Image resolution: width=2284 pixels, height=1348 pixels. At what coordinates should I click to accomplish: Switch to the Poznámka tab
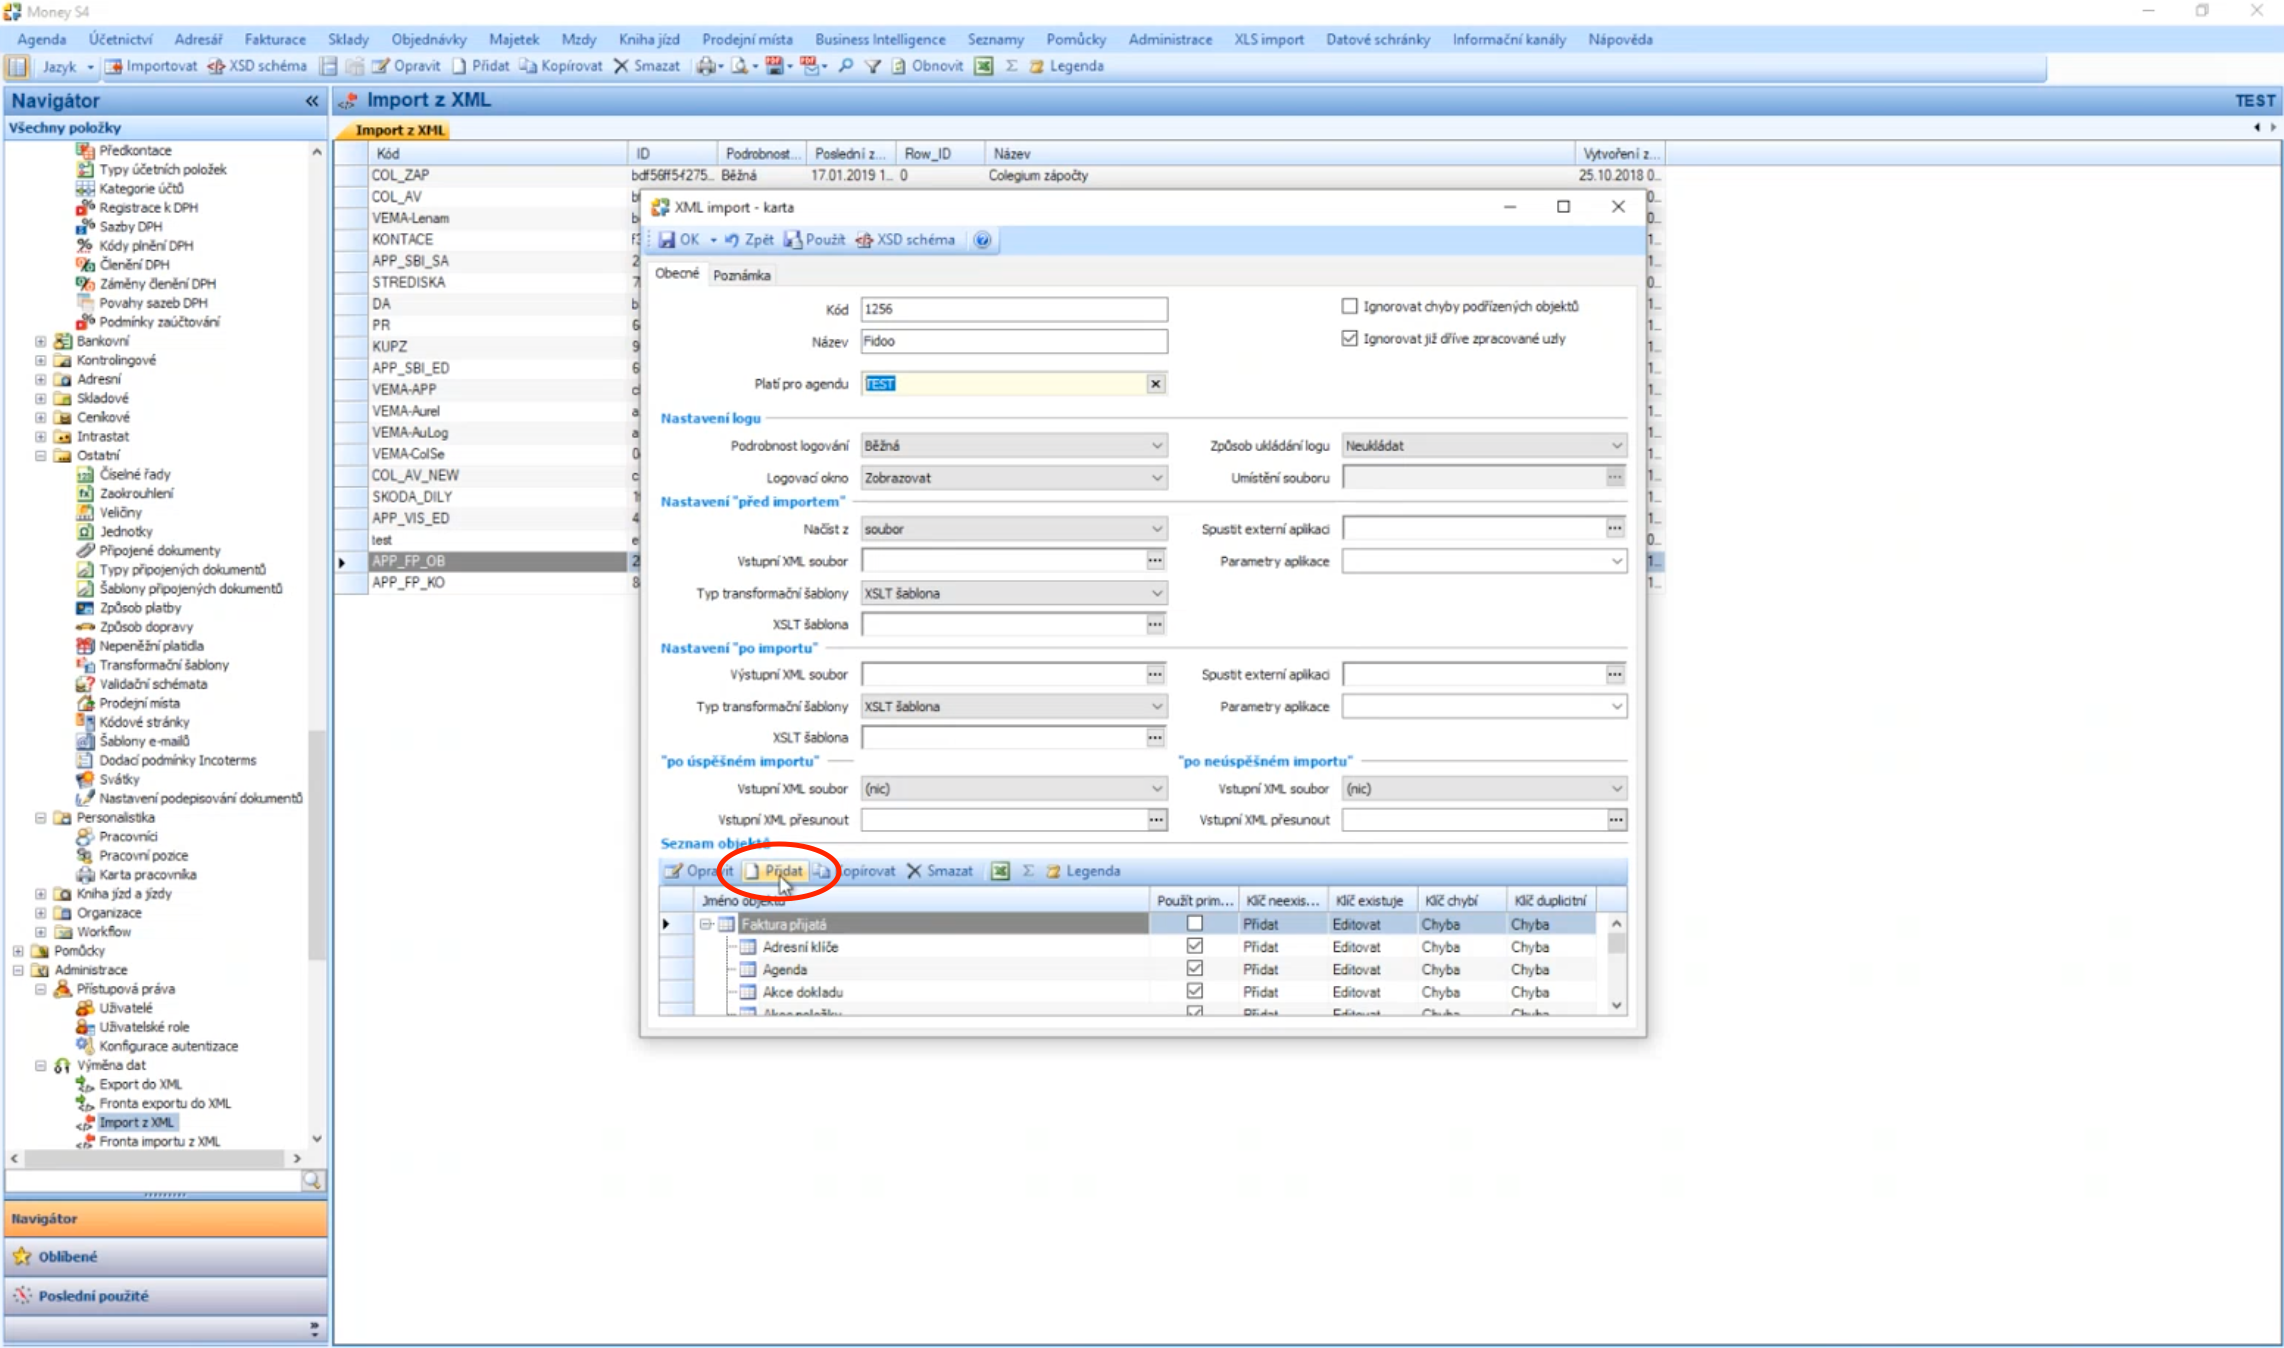point(742,275)
